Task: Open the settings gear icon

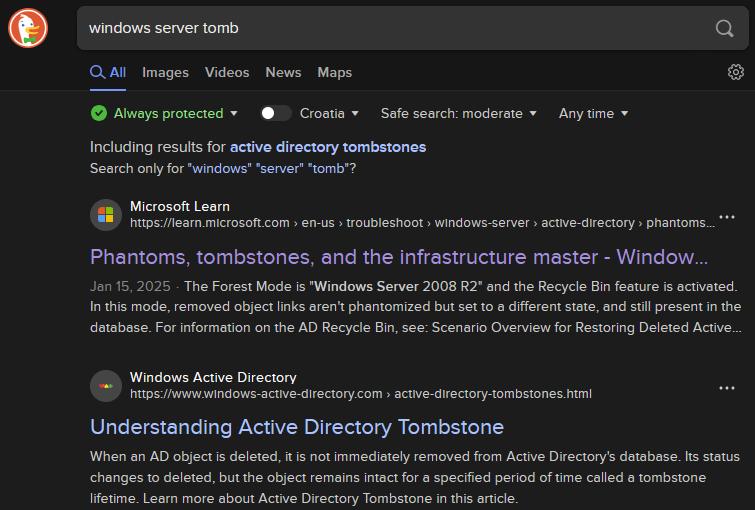Action: (x=736, y=72)
